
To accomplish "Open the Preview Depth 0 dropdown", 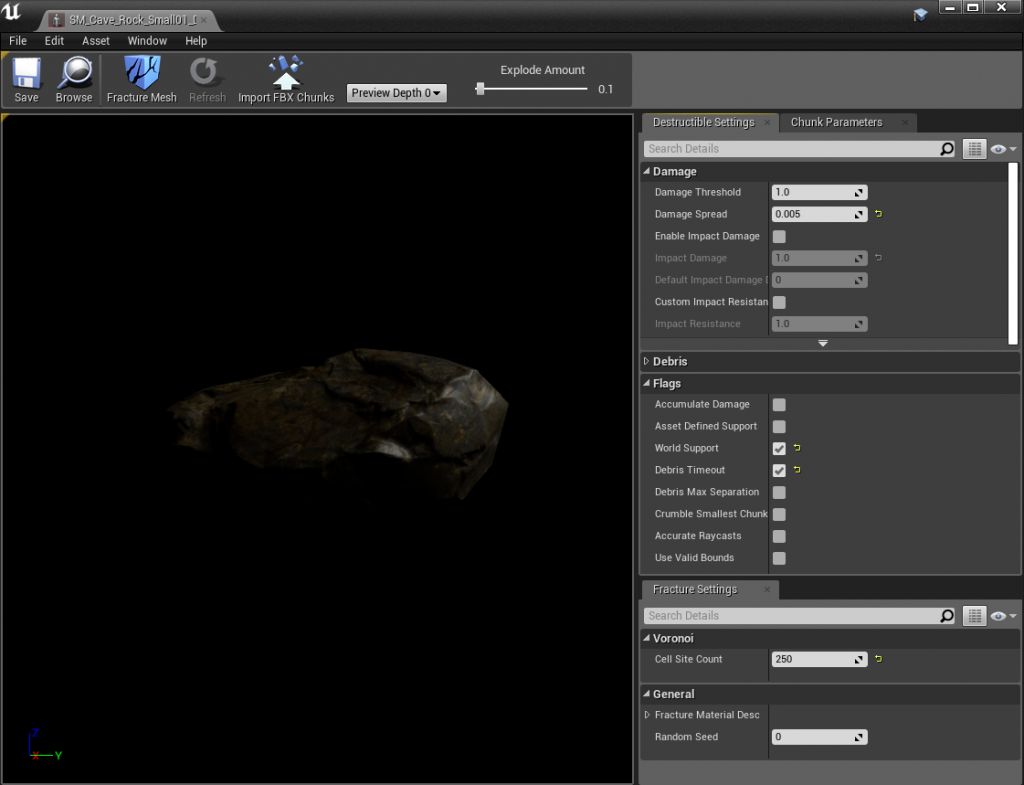I will [x=396, y=93].
